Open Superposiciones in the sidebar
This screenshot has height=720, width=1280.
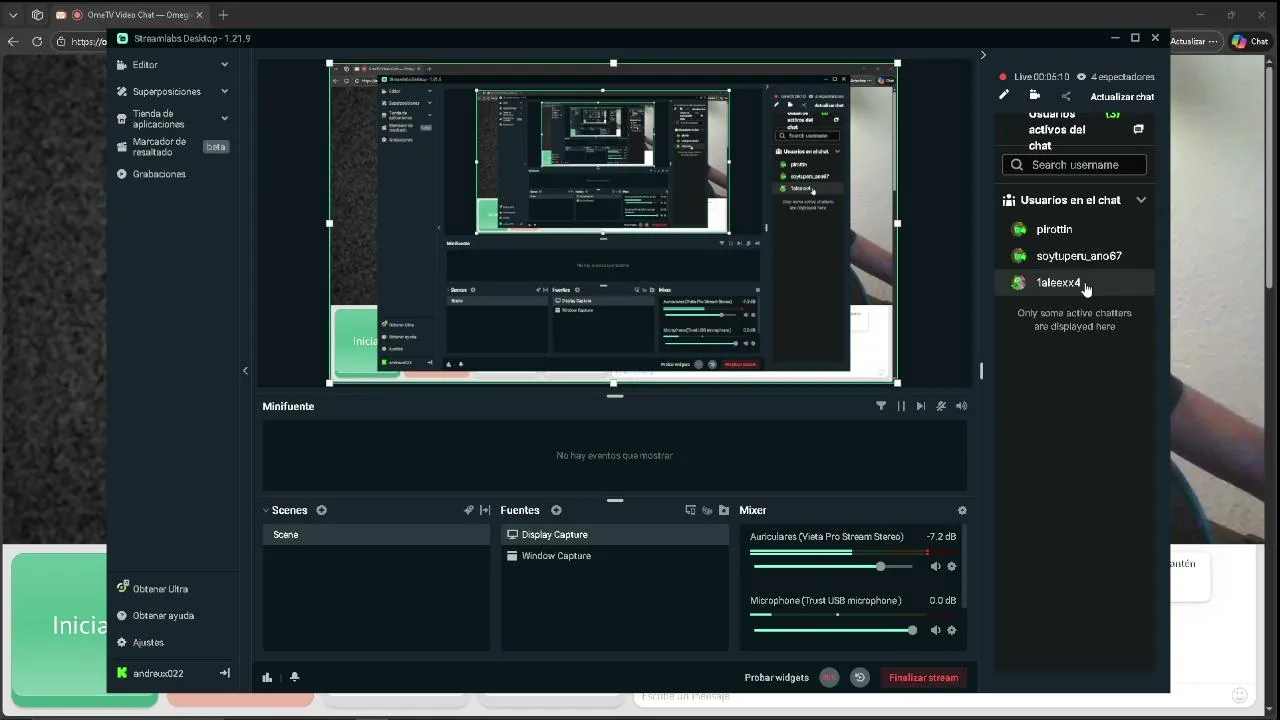[x=167, y=92]
